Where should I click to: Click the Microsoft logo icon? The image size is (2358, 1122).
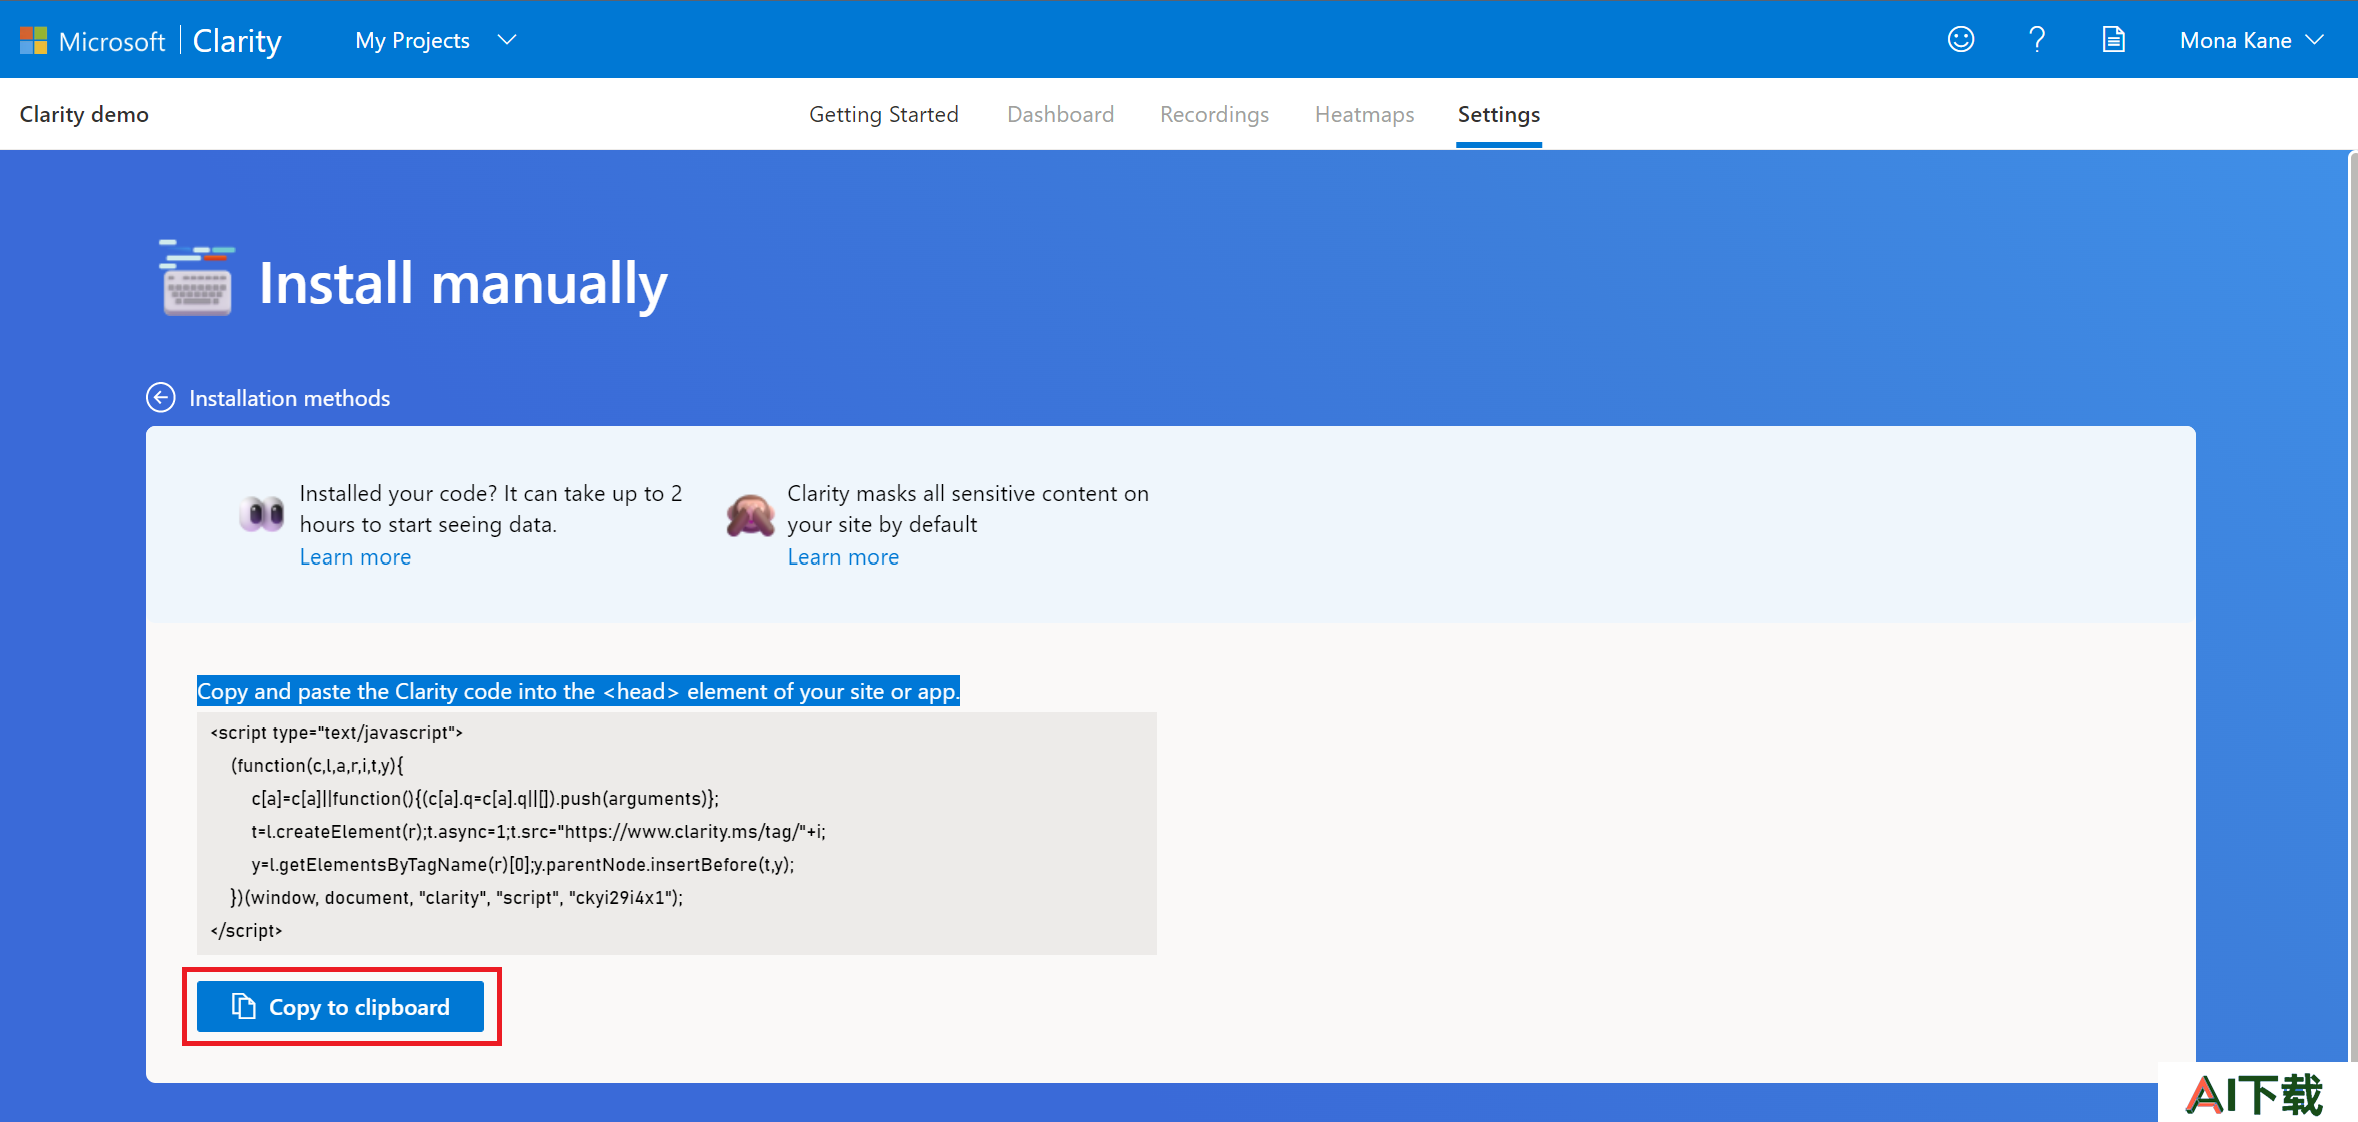33,40
